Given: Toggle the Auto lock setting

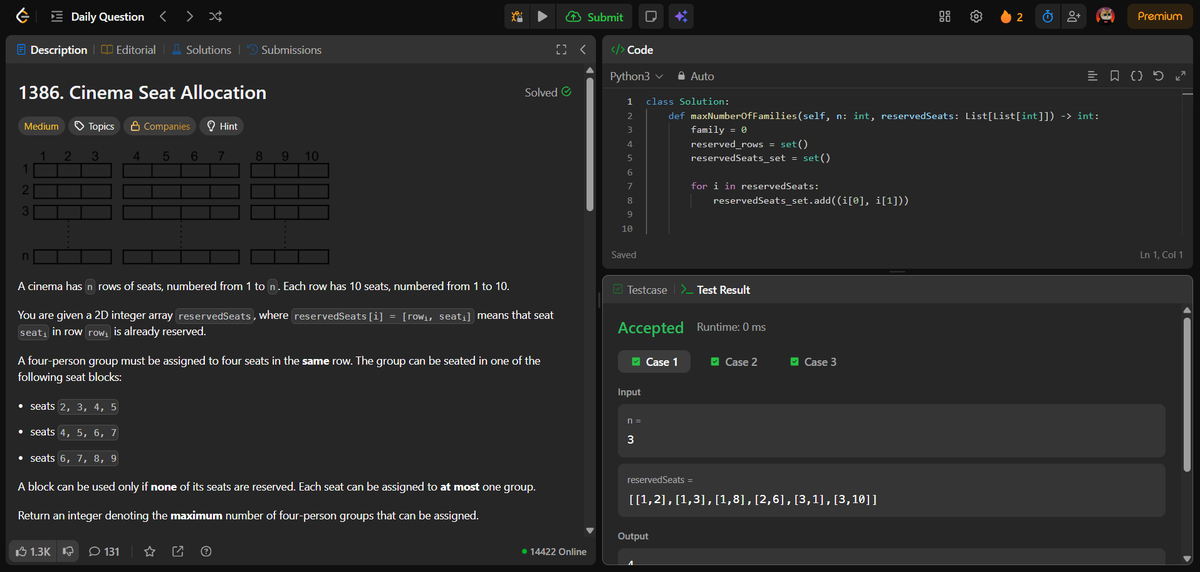Looking at the screenshot, I should (x=696, y=76).
